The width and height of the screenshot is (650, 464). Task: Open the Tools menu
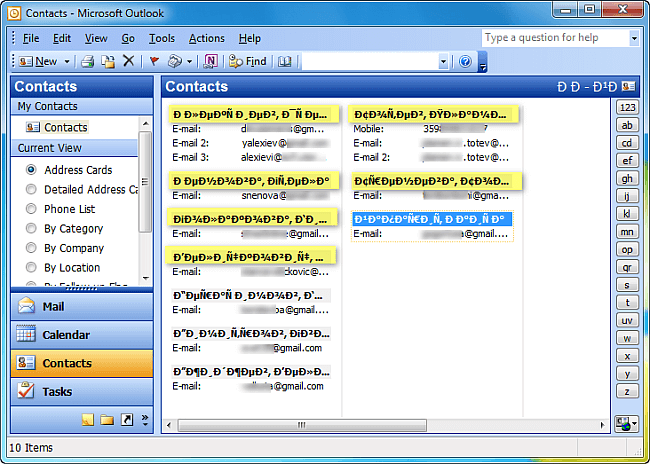click(162, 38)
